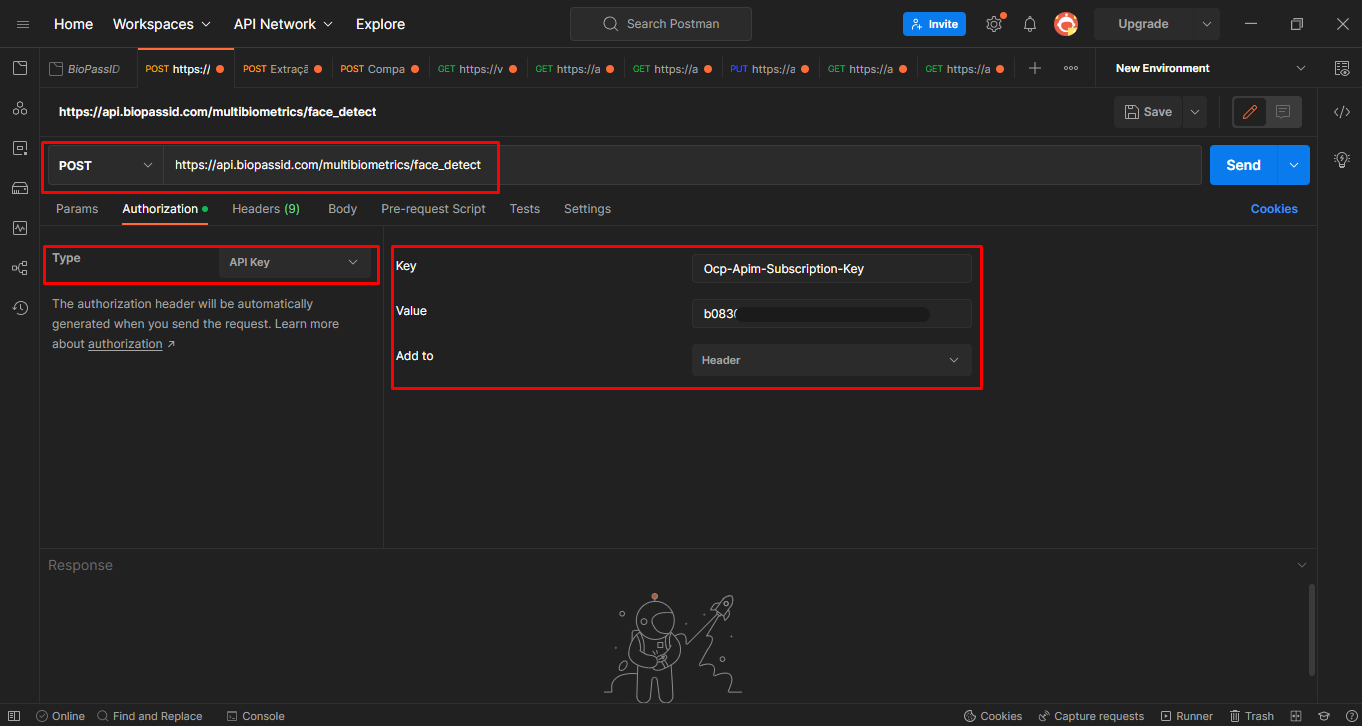Screen dimensions: 1362x726
Task: Open Console in the status bar
Action: pos(255,716)
